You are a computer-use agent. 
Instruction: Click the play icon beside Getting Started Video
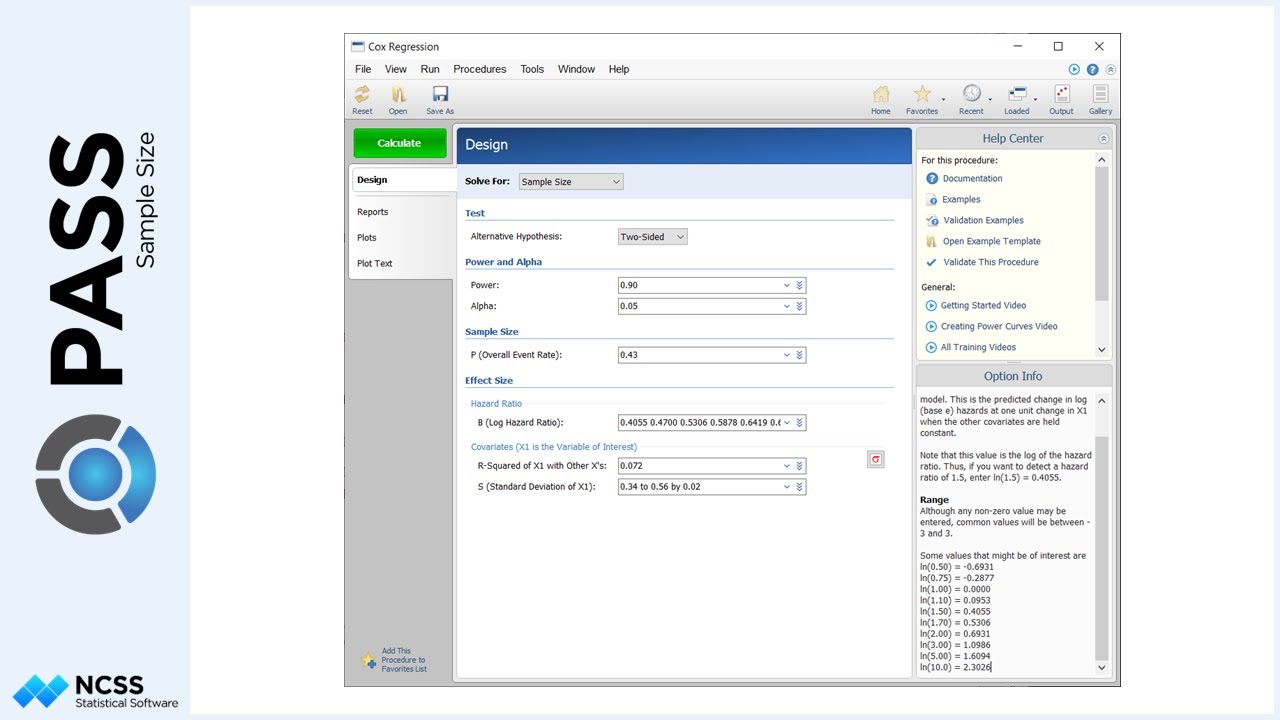point(931,306)
